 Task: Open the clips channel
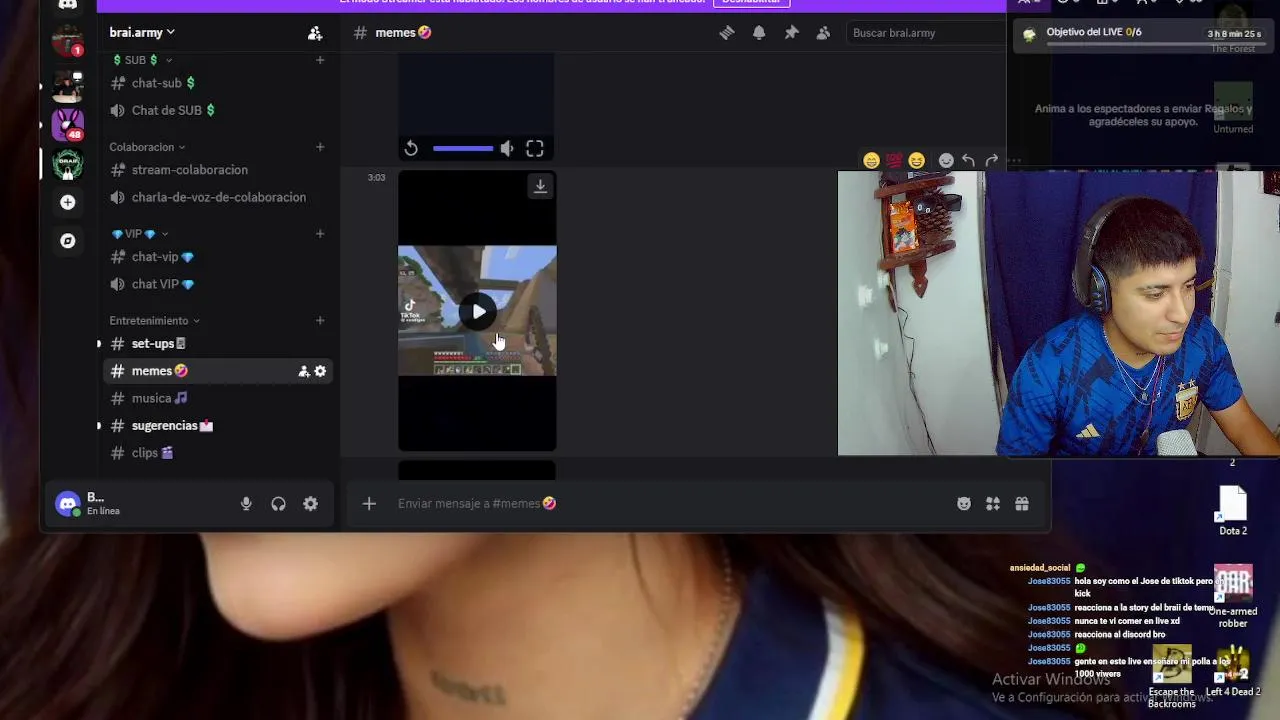[x=219, y=453]
